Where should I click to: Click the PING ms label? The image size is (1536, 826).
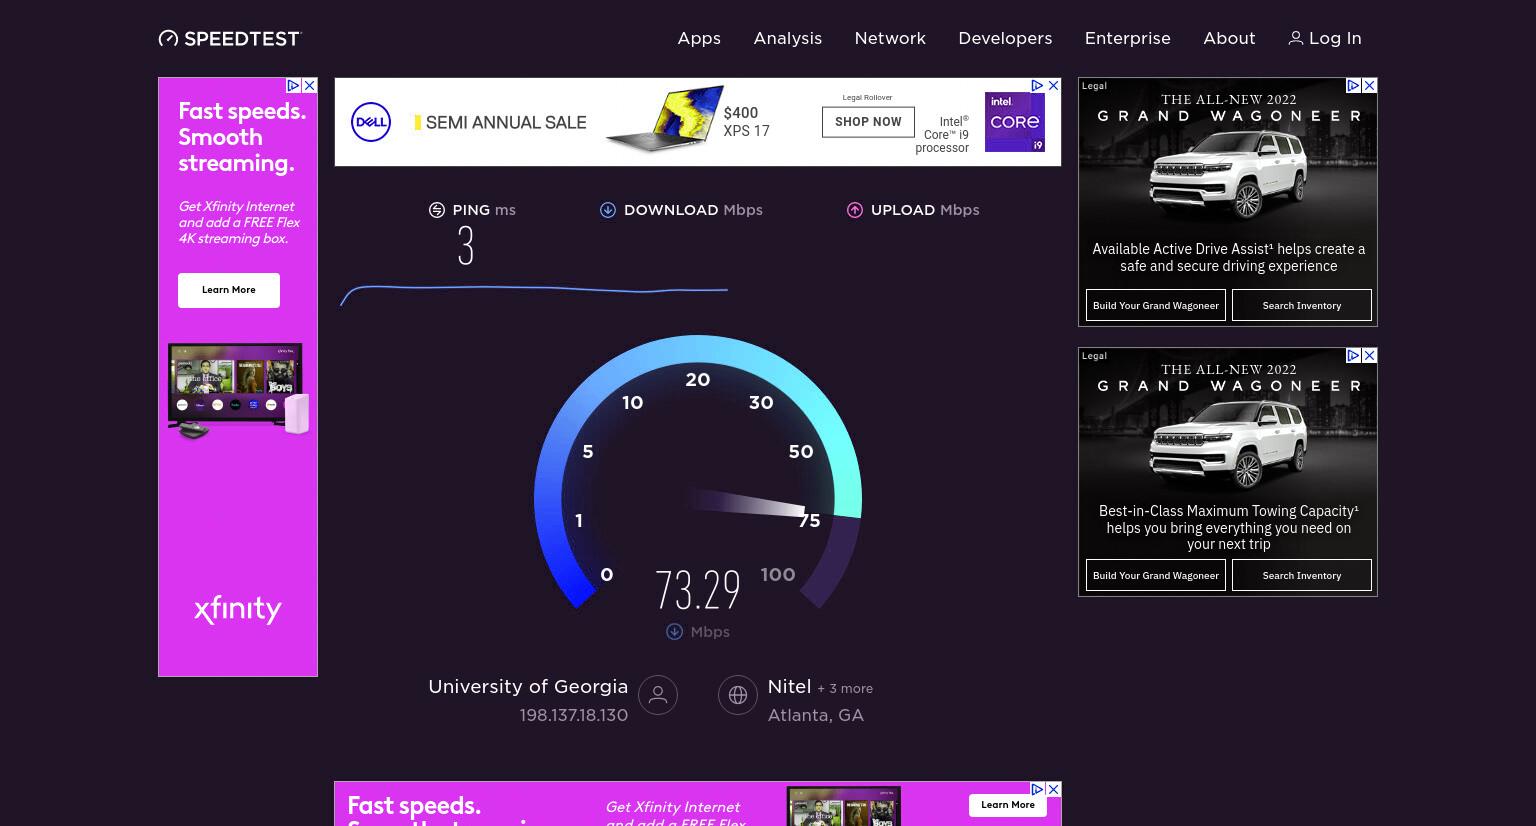(484, 210)
